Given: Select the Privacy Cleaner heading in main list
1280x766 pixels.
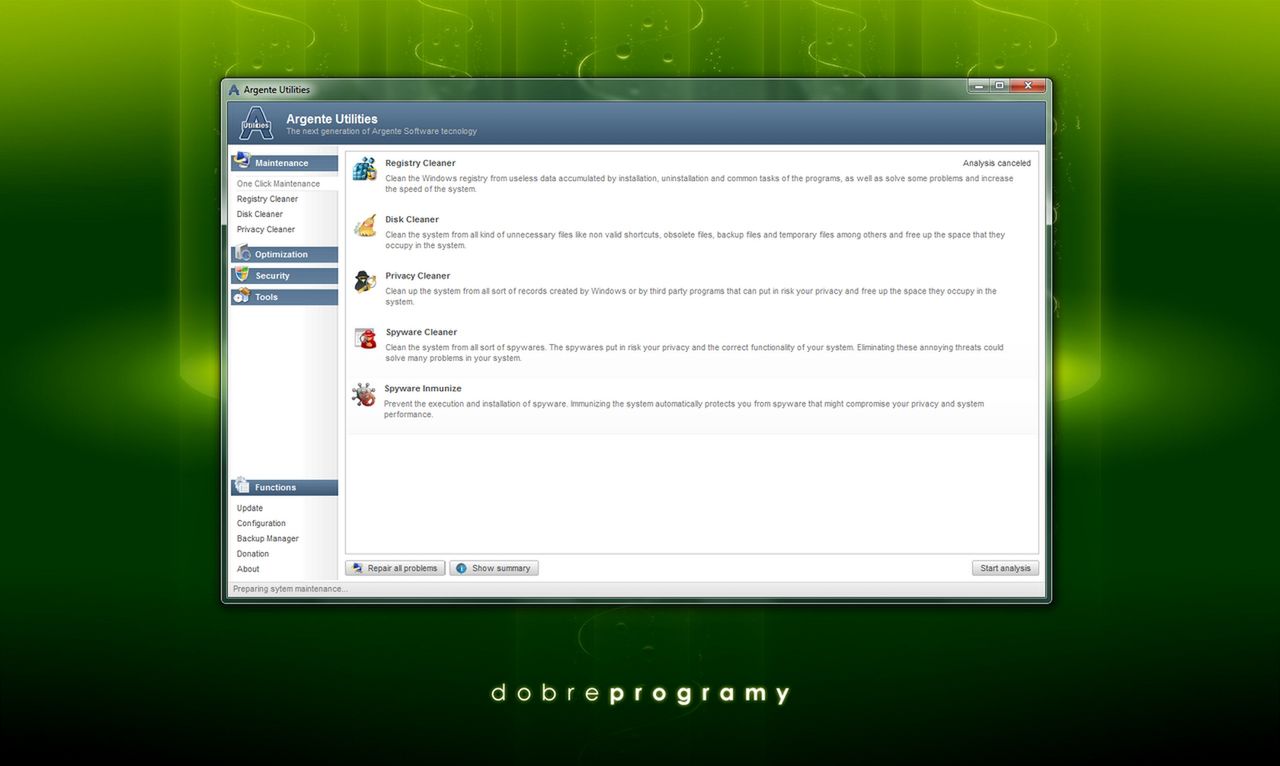Looking at the screenshot, I should (x=418, y=275).
